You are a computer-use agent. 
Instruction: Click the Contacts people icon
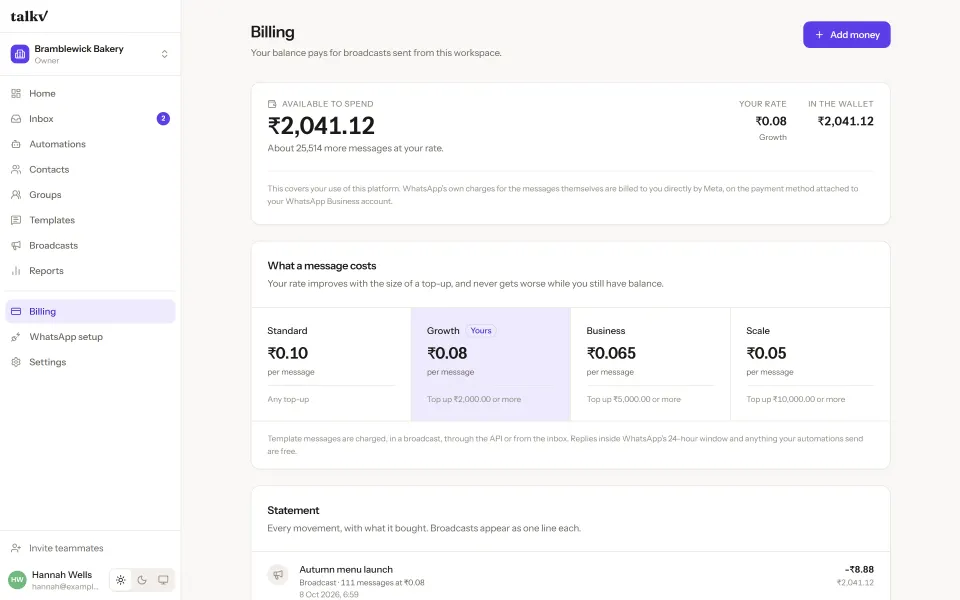click(16, 170)
